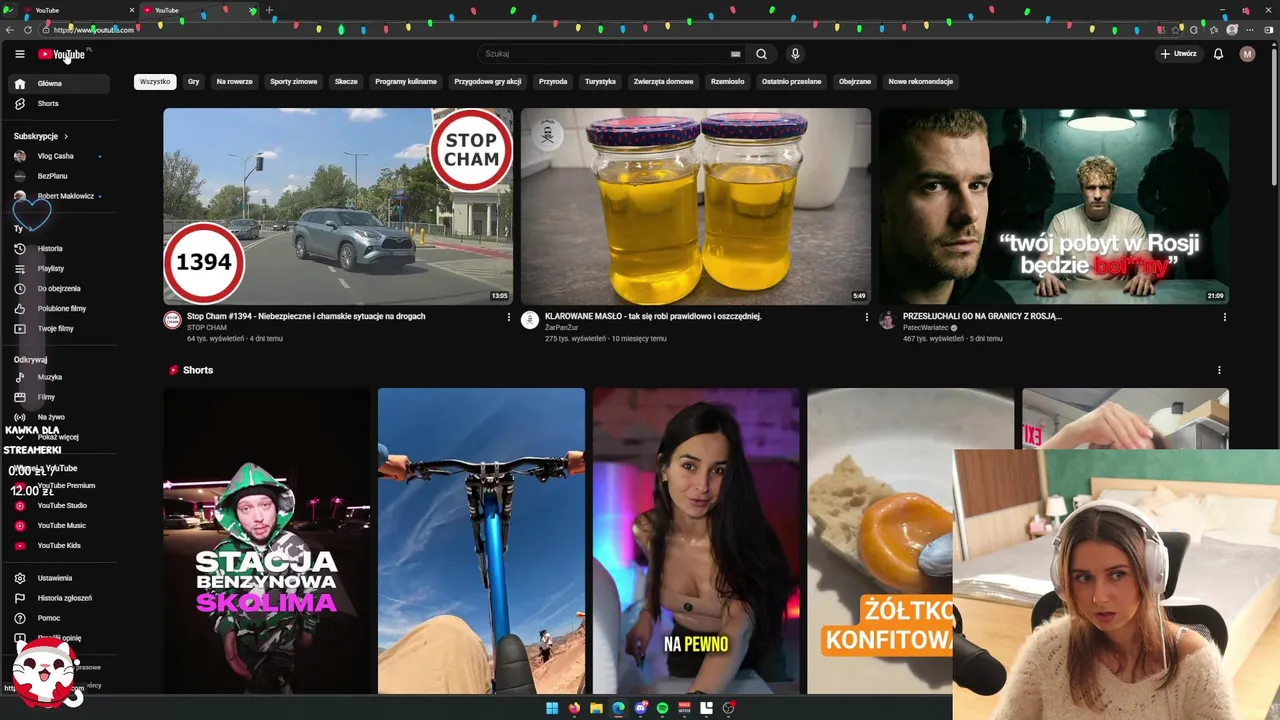1280x720 pixels.
Task: Open Pomoc help
Action: (58, 618)
